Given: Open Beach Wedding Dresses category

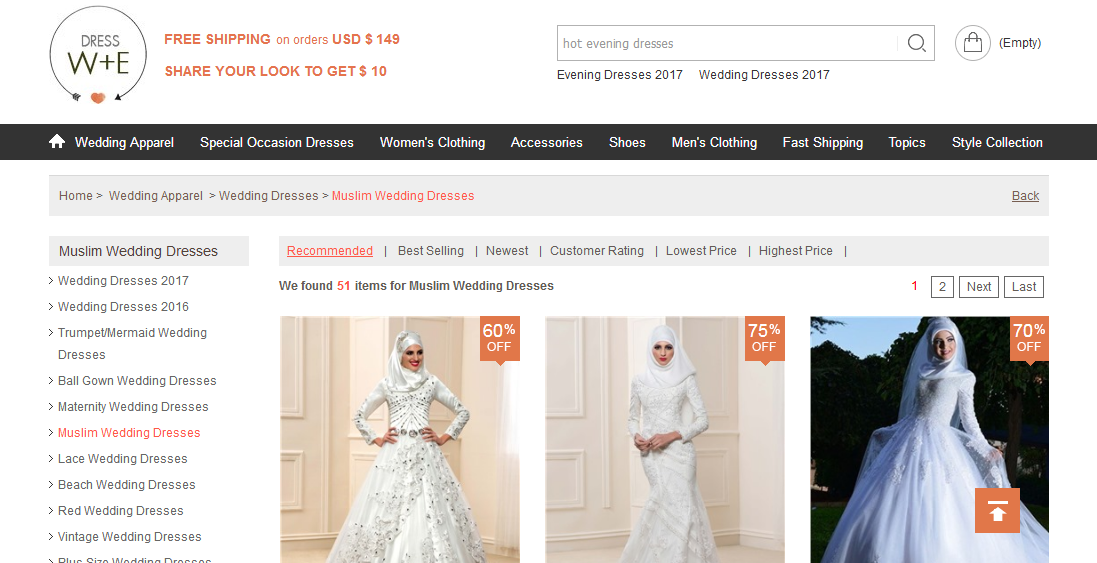Looking at the screenshot, I should 127,484.
